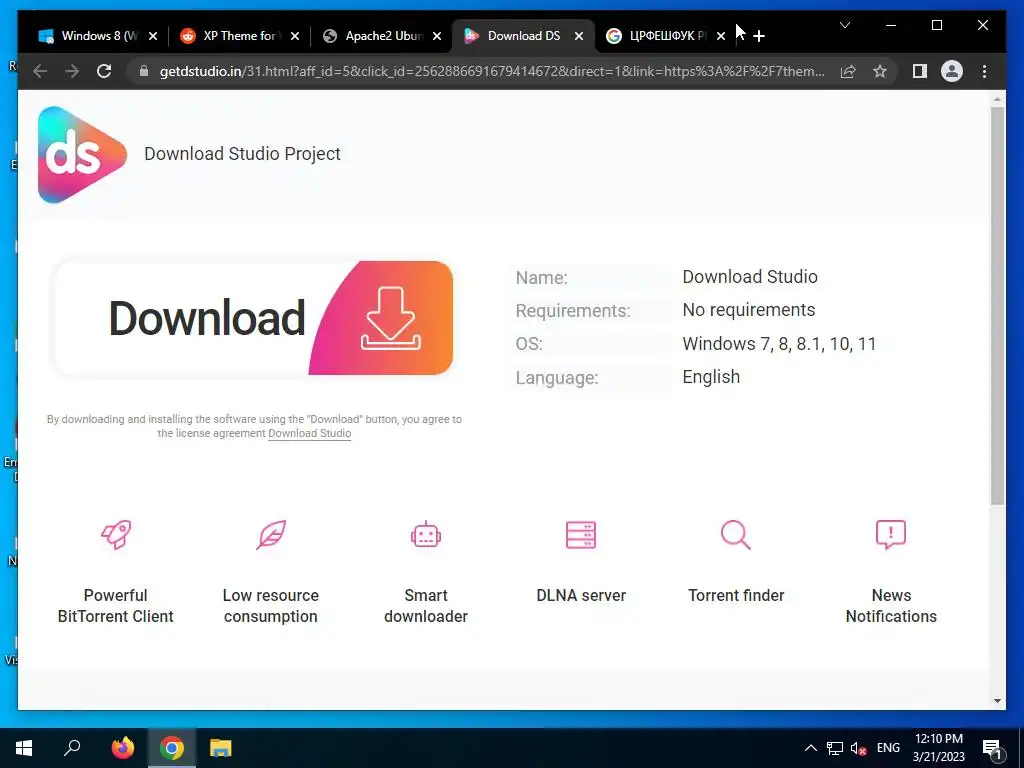Maximize the Chrome window
This screenshot has width=1024, height=768.
coord(936,25)
